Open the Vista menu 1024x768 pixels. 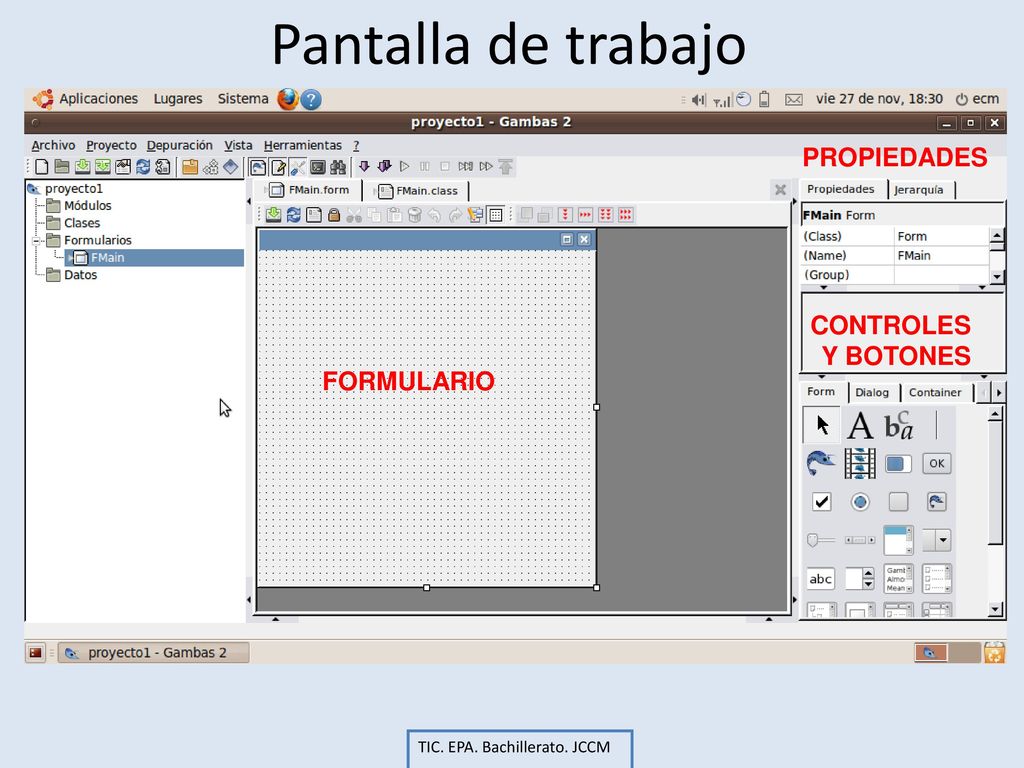click(238, 146)
